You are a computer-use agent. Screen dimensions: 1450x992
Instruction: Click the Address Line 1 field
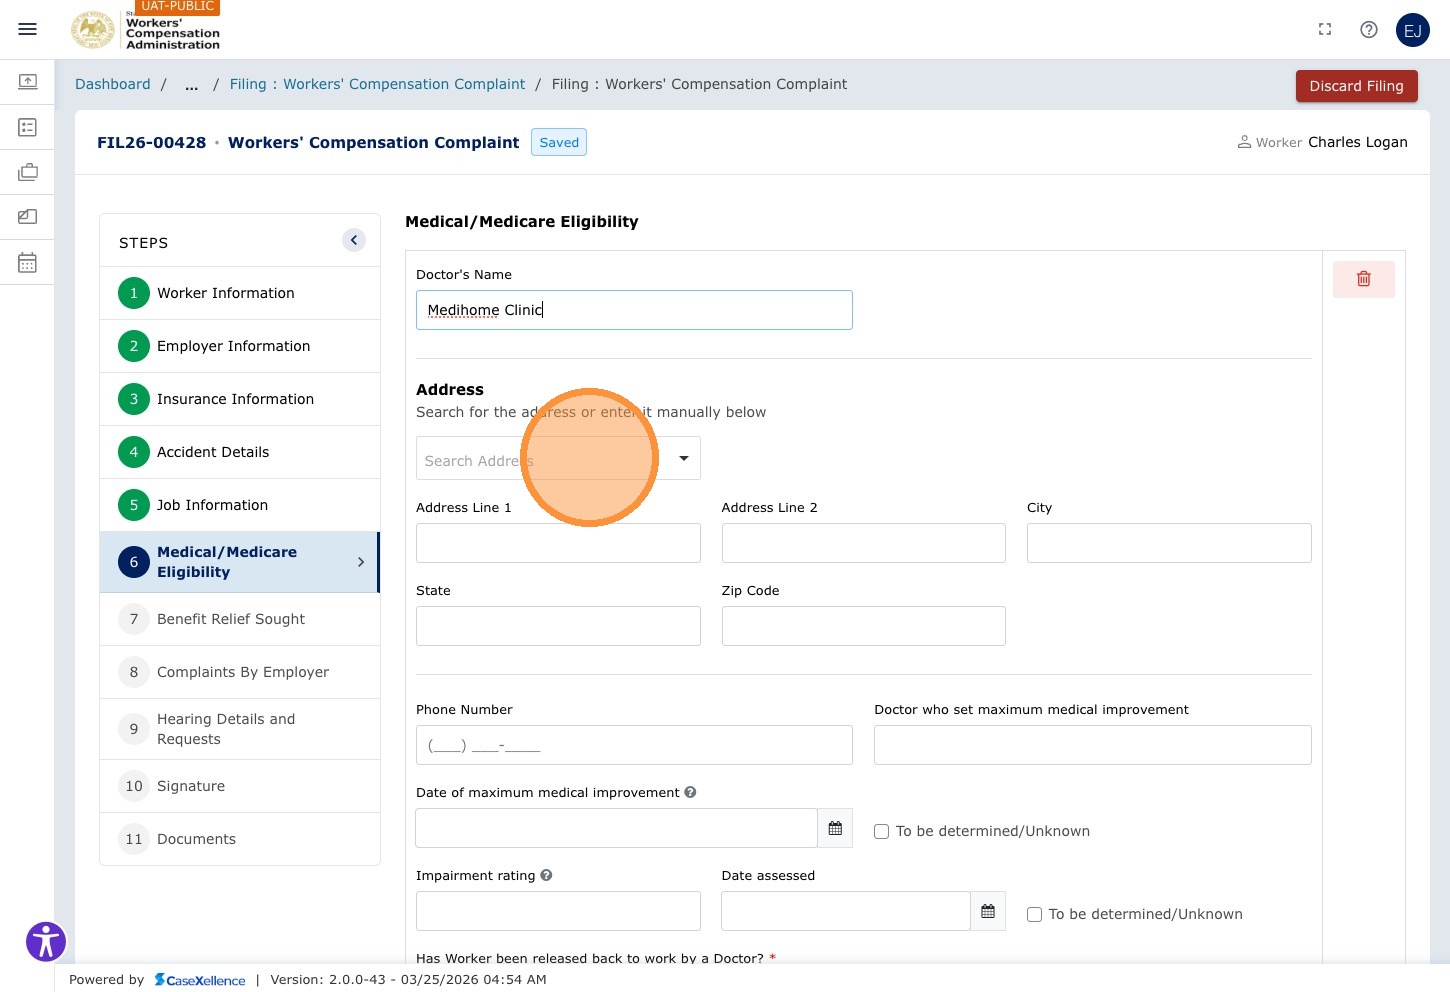[x=558, y=543]
